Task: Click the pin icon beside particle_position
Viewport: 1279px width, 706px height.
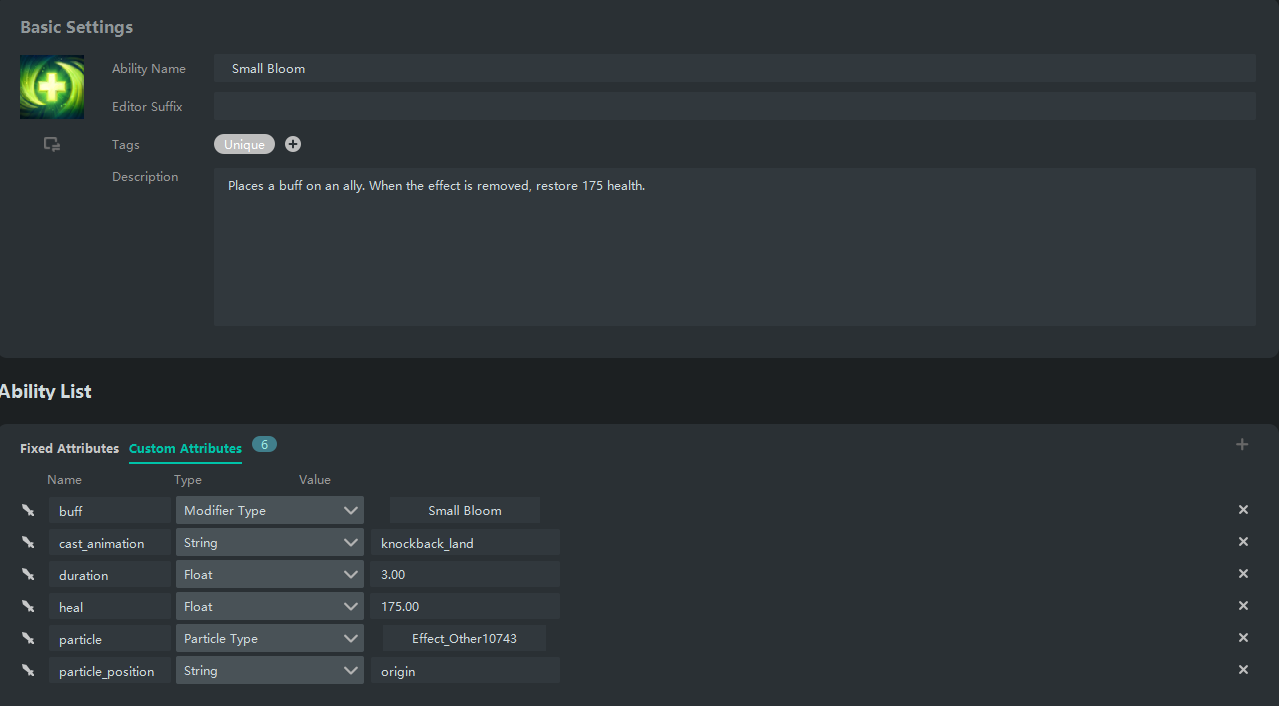Action: coord(28,671)
